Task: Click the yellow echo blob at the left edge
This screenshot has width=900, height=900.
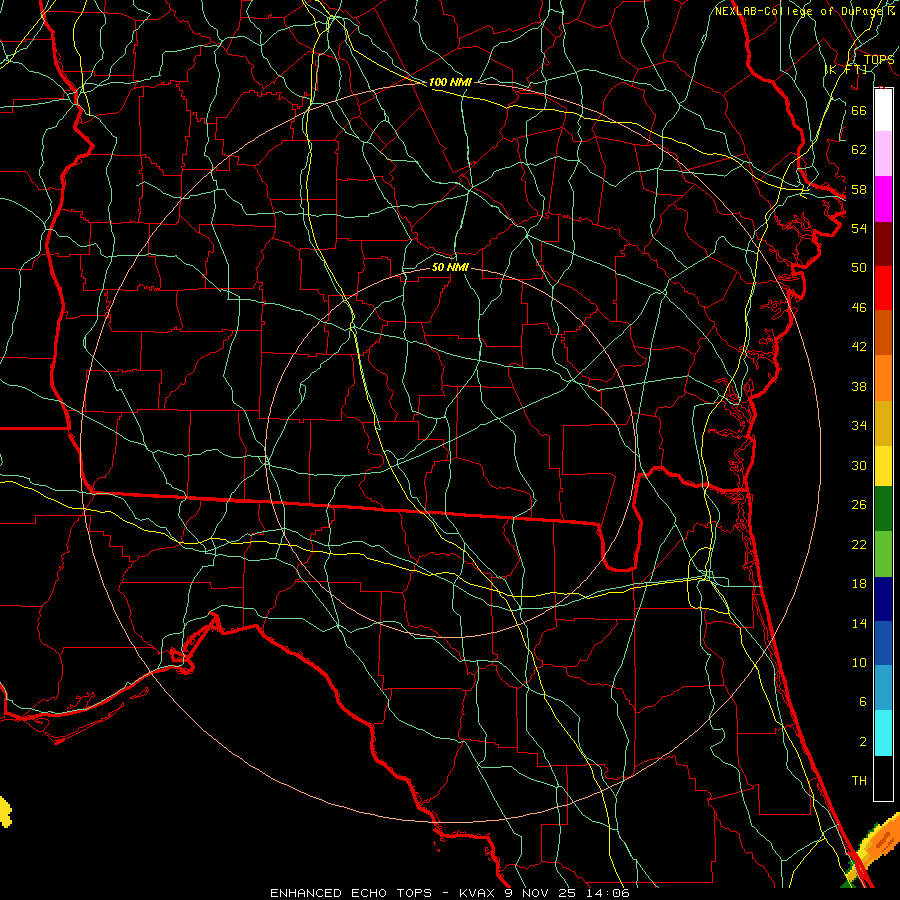Action: 5,812
